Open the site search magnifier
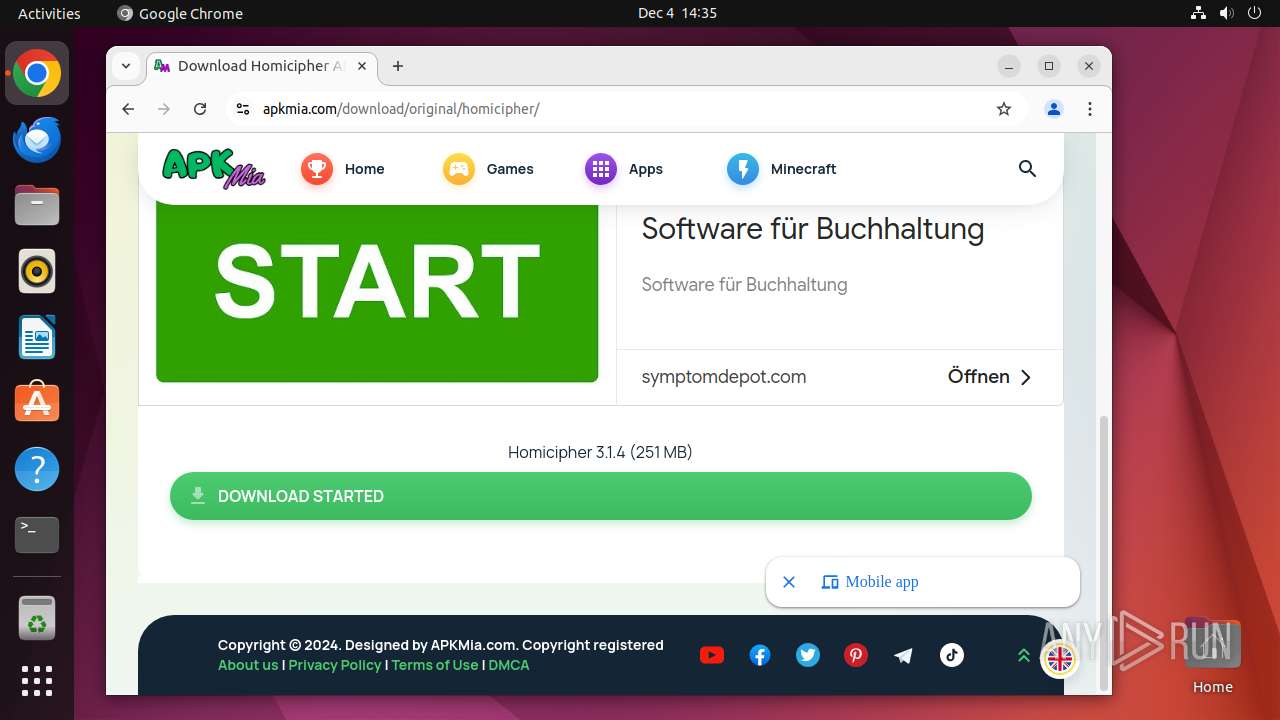The image size is (1280, 720). (1027, 169)
